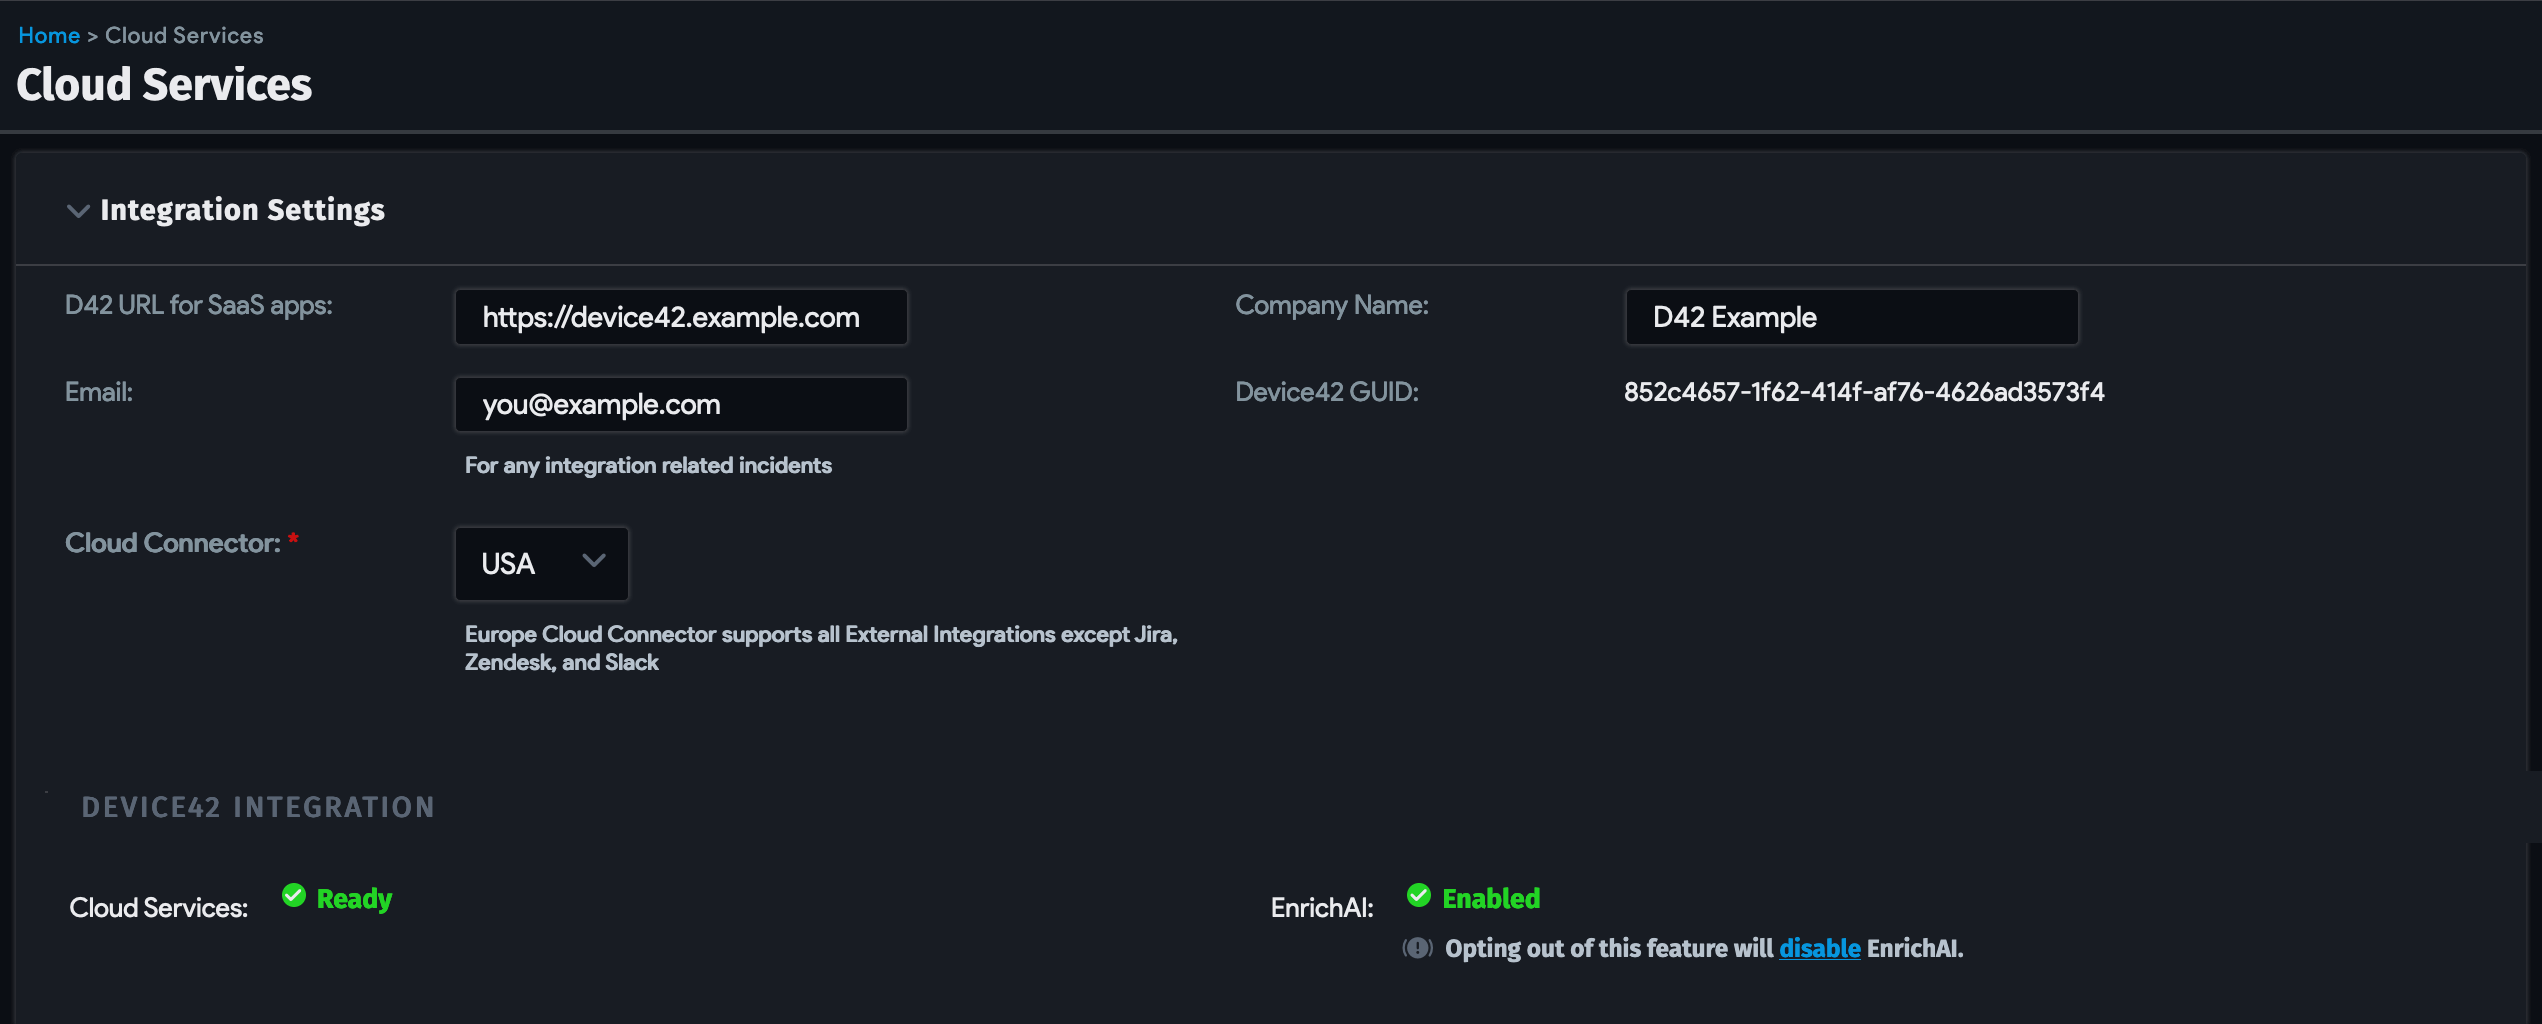Screen dimensions: 2542x1024
Task: Click the red asterisk beside Cloud Connector
Action: 293,538
